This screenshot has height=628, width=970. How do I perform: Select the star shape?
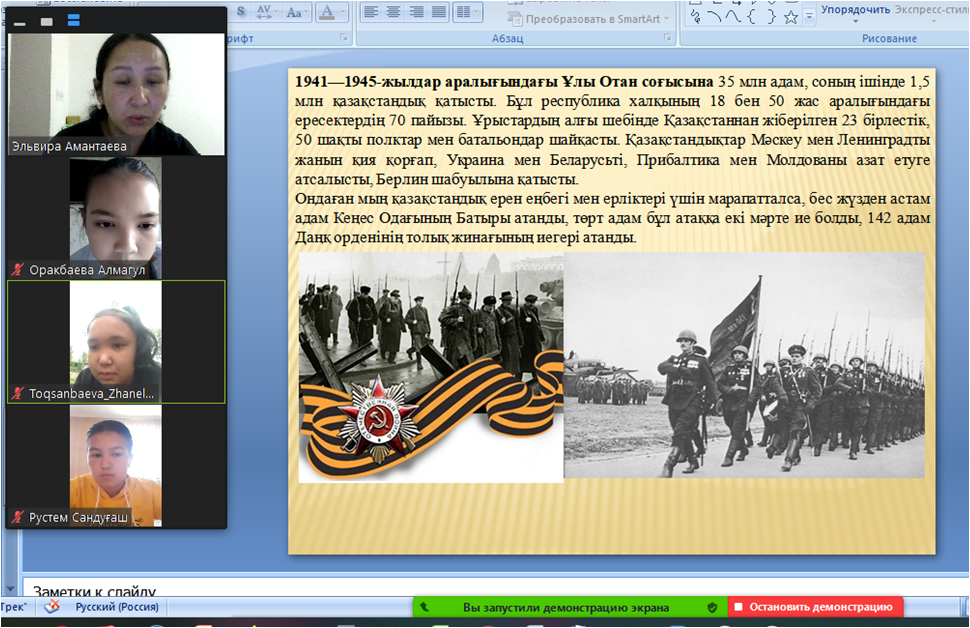click(x=790, y=17)
